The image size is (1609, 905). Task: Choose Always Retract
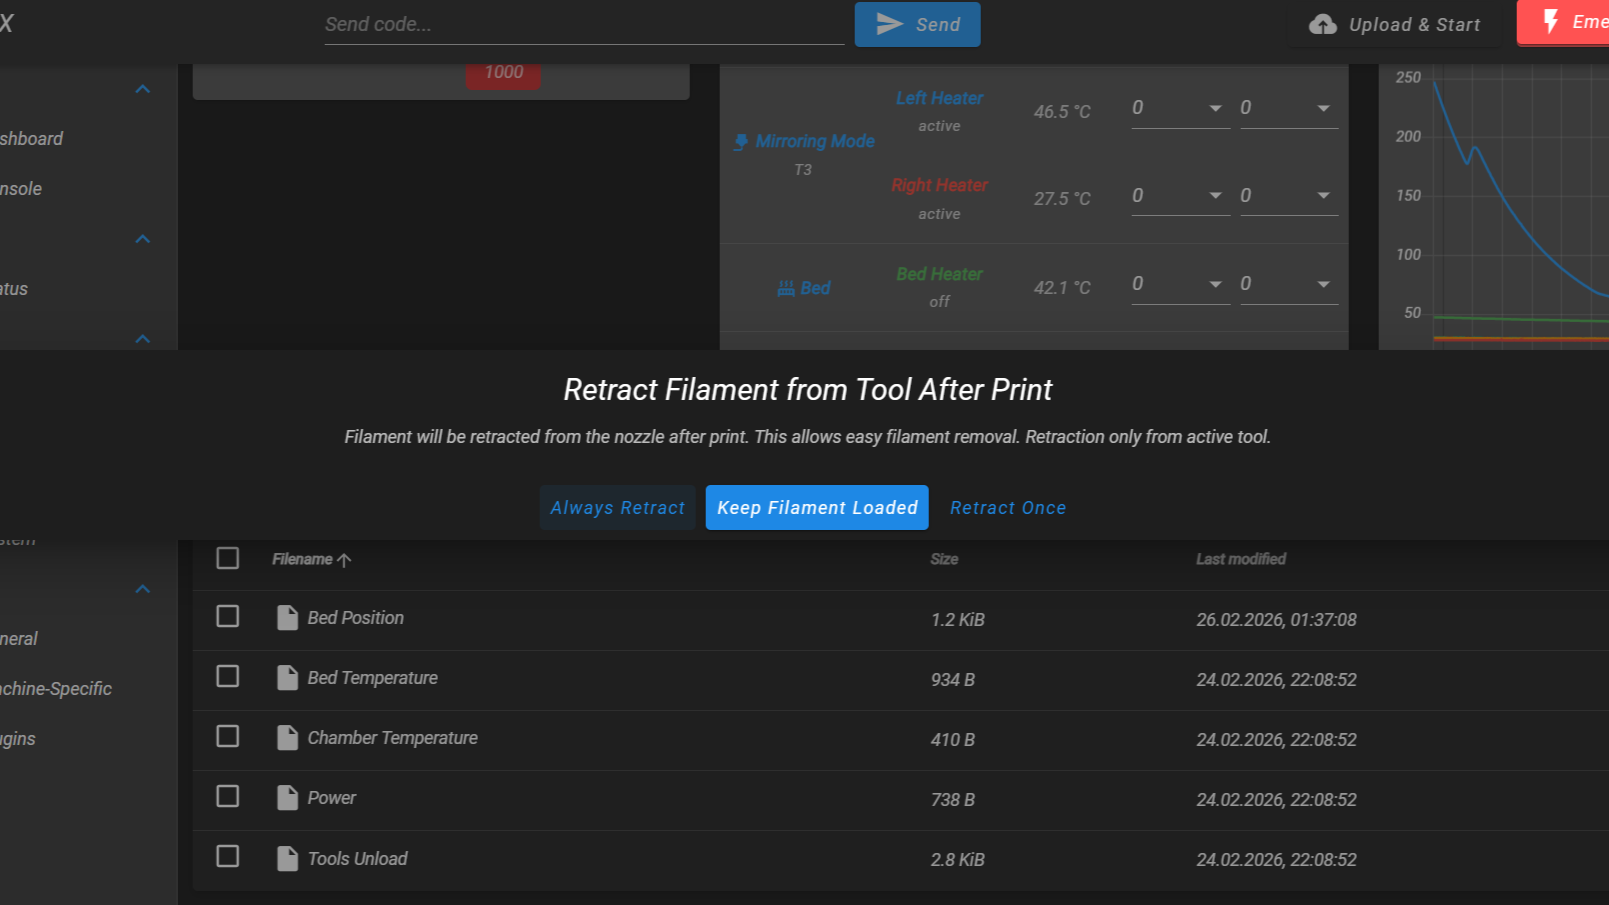click(617, 508)
